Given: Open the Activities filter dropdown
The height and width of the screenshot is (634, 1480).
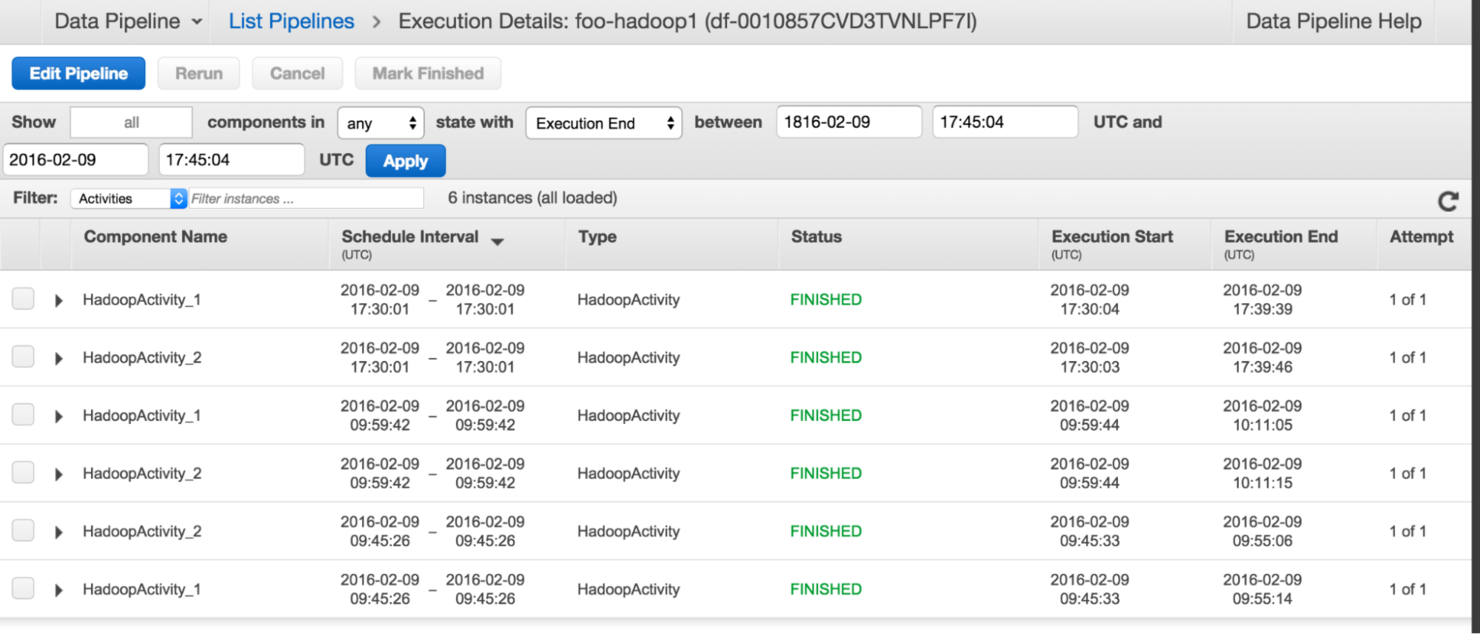Looking at the screenshot, I should pos(128,198).
